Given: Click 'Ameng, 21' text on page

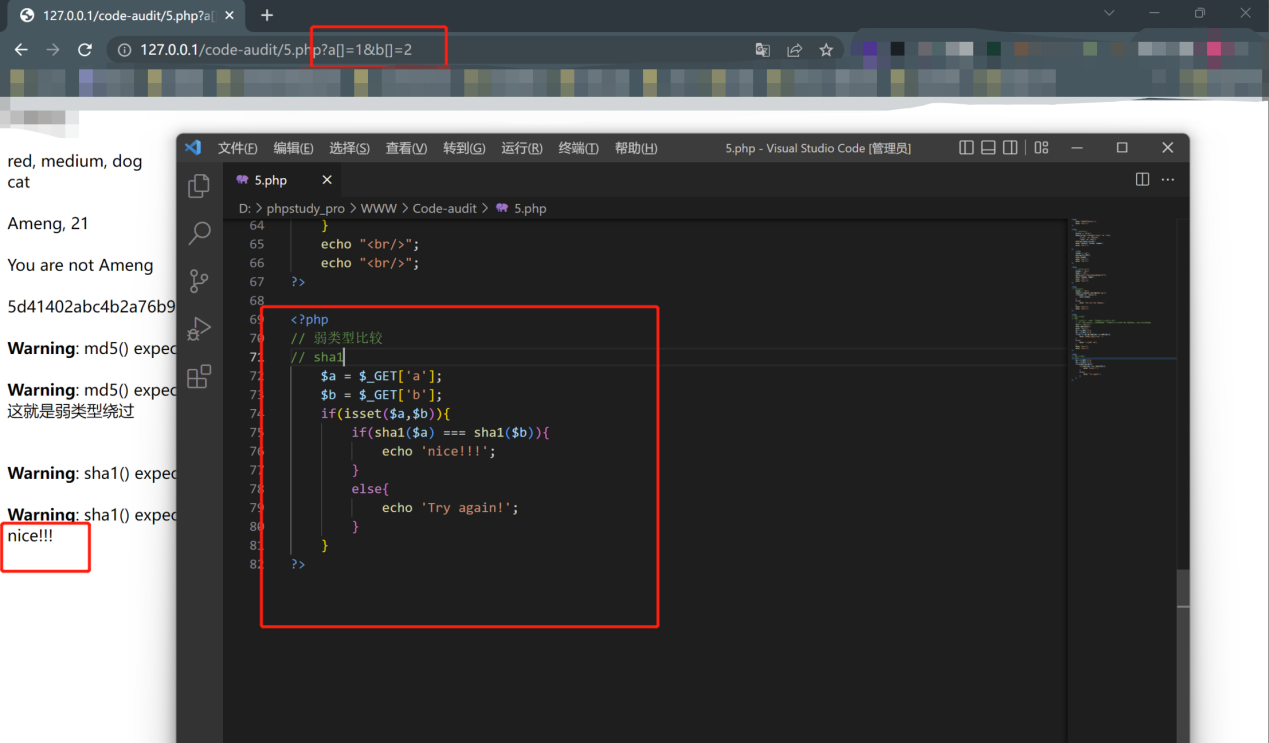Looking at the screenshot, I should [48, 224].
